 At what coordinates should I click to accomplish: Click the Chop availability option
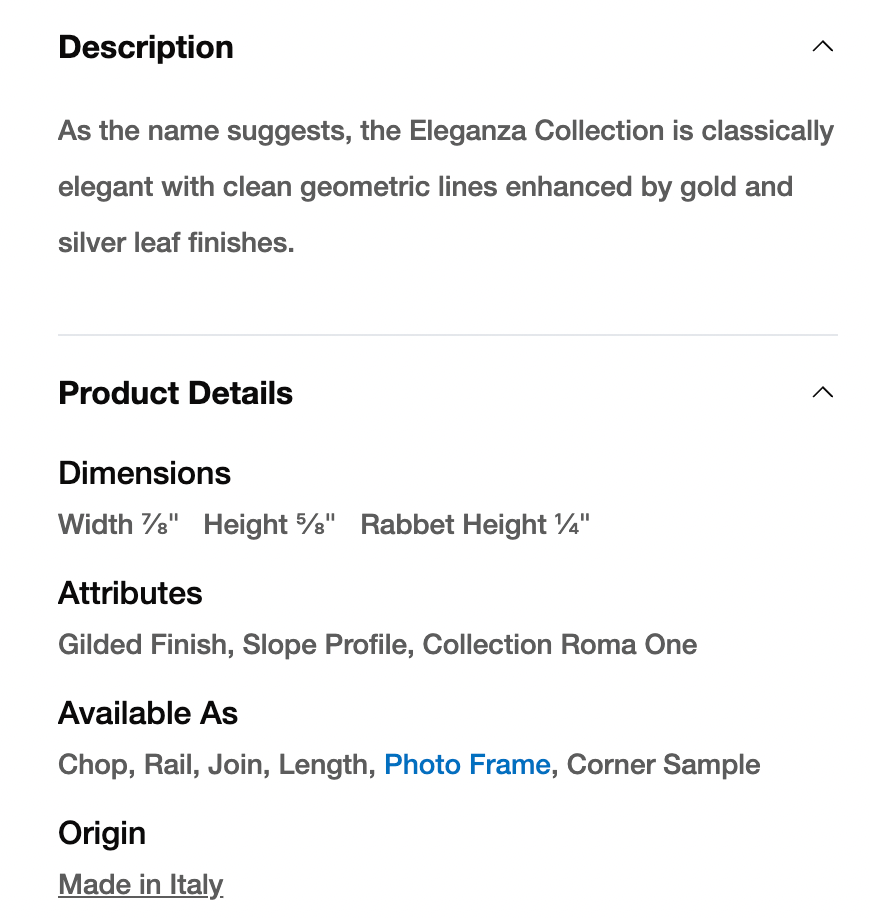[x=92, y=765]
